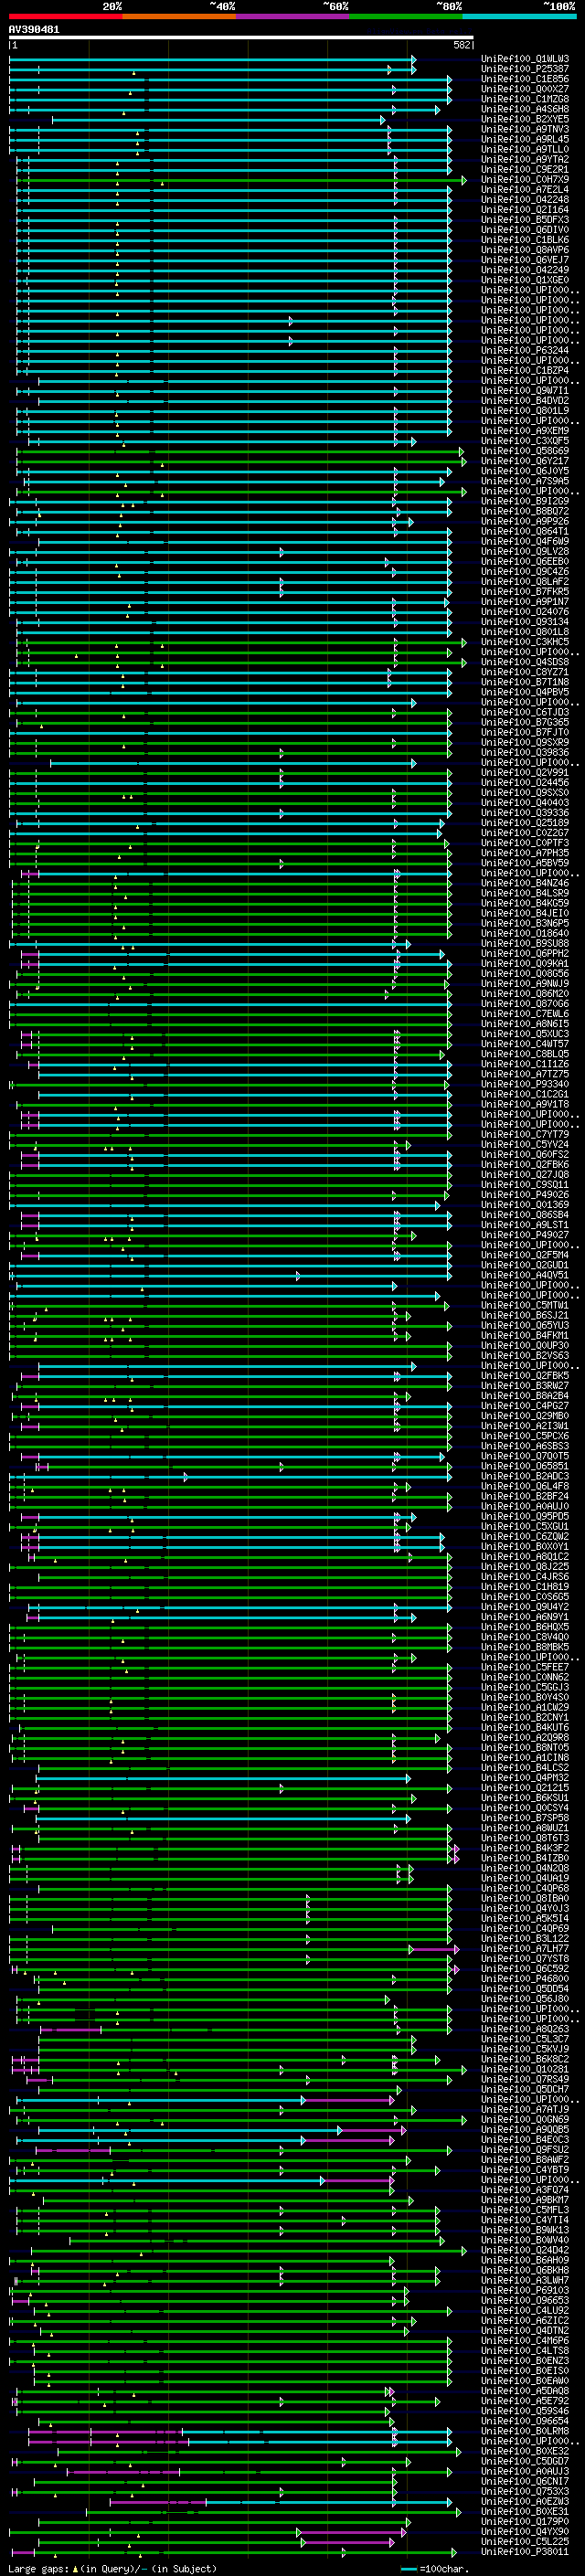
Task: Select the UniRef100_A7PH35 label
Action: pos(525,853)
